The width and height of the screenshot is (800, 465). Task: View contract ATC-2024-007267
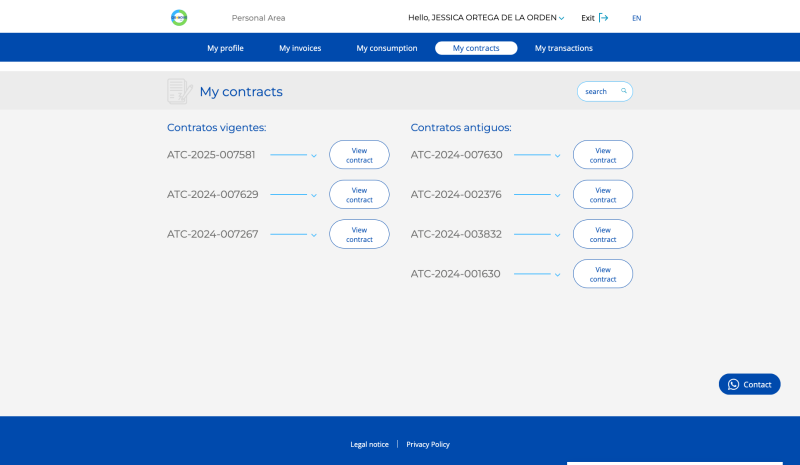359,234
